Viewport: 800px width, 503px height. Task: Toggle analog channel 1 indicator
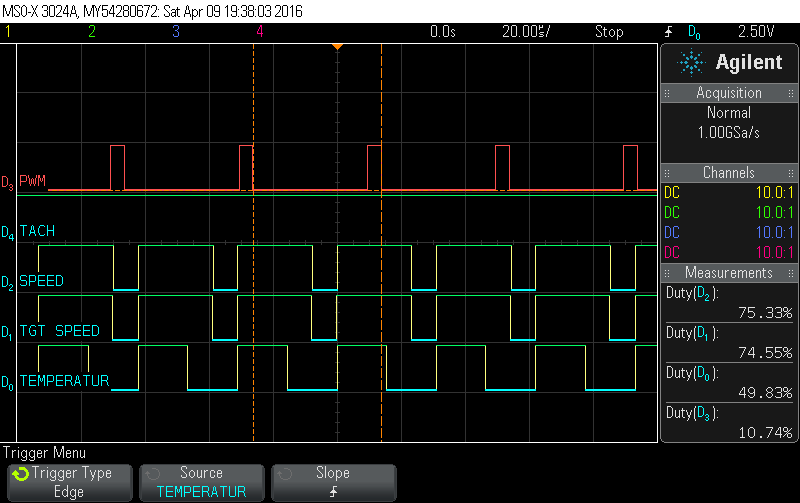click(8, 32)
